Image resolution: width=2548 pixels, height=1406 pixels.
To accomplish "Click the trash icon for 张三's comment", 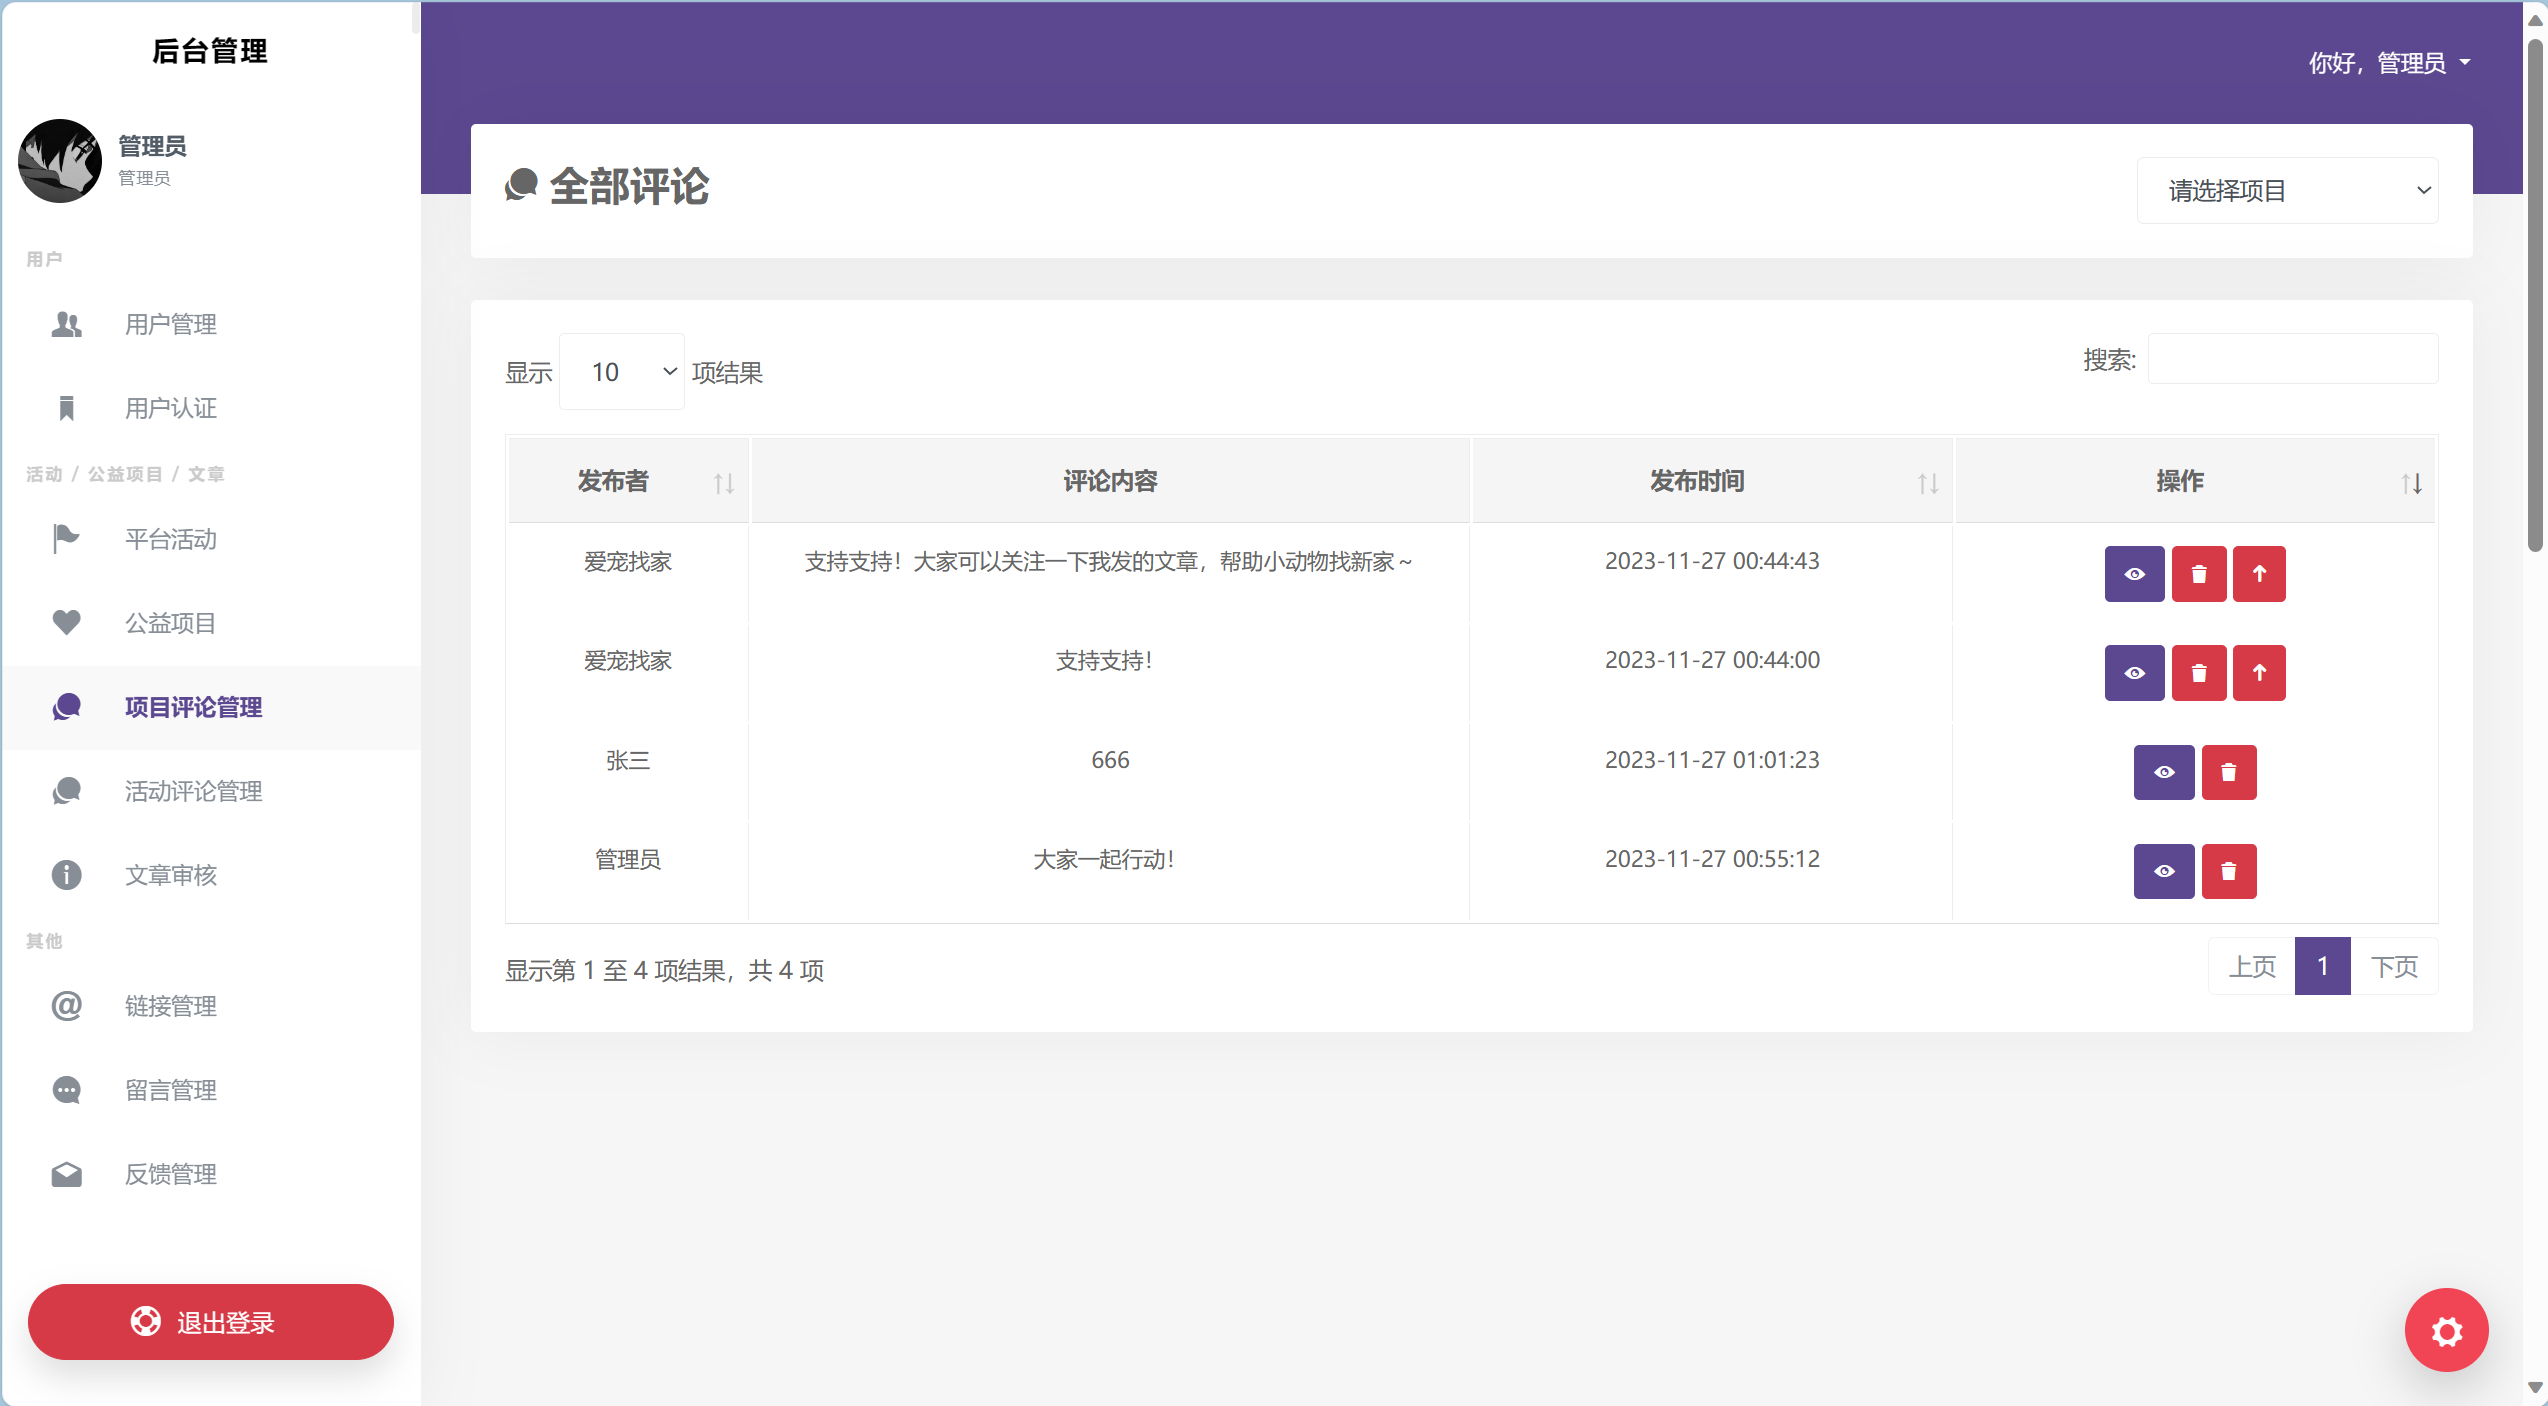I will coord(2228,772).
